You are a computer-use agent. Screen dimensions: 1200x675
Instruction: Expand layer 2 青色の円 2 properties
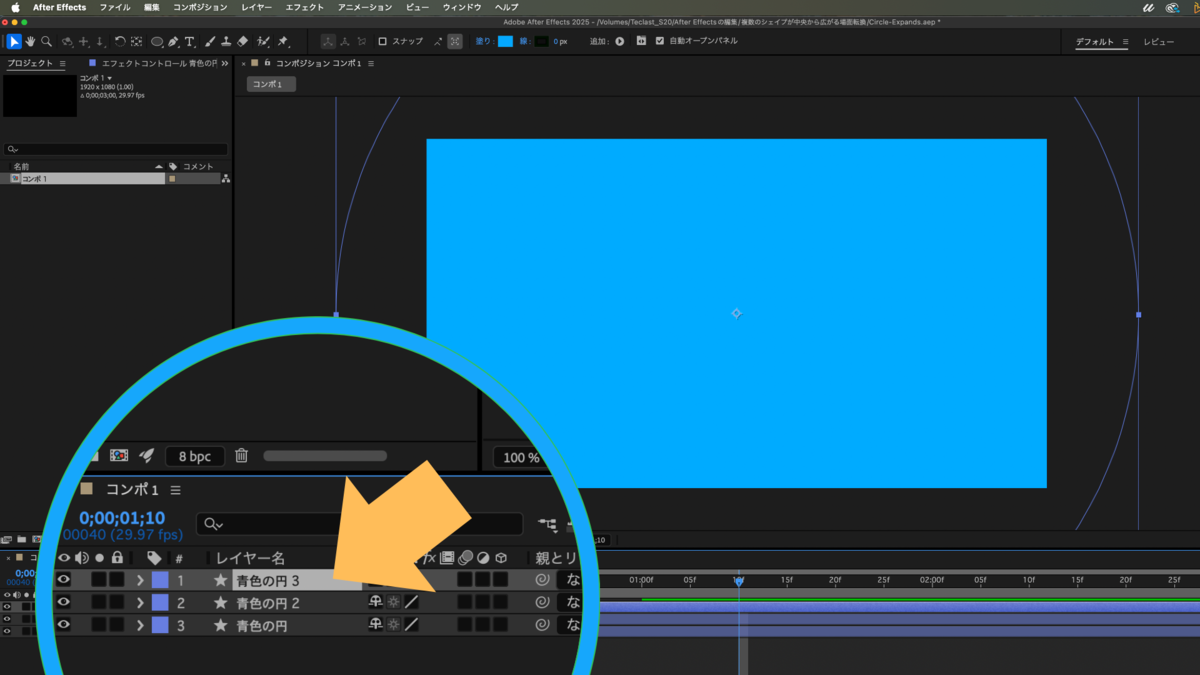(140, 603)
